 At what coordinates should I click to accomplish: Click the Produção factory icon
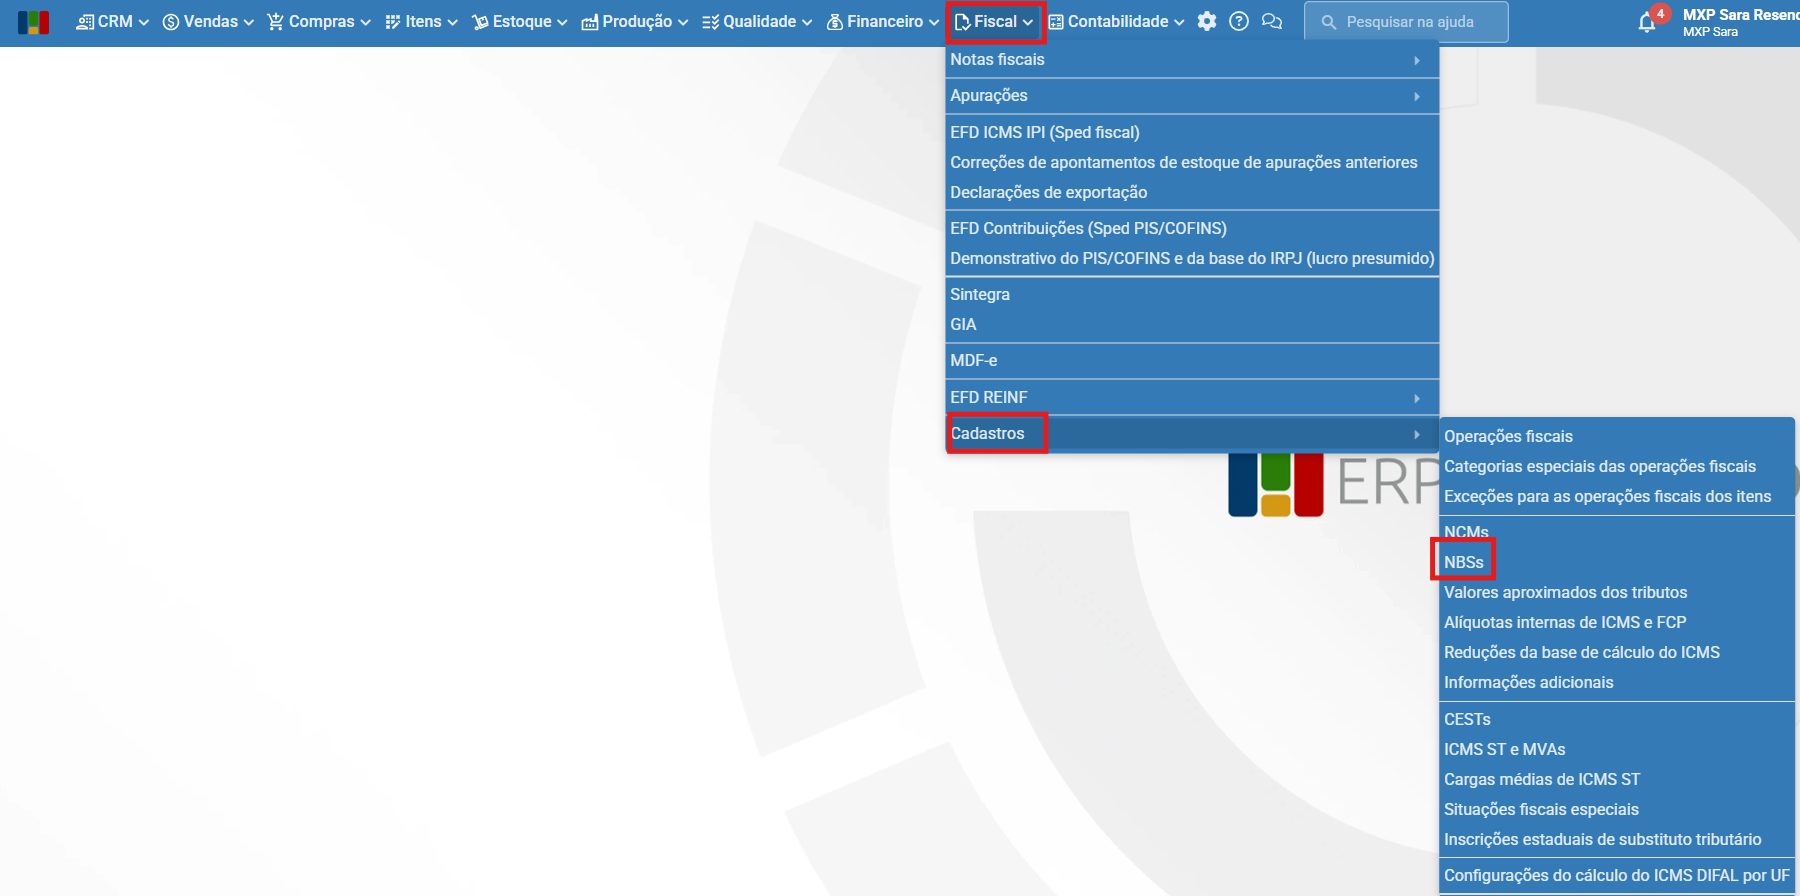tap(590, 22)
